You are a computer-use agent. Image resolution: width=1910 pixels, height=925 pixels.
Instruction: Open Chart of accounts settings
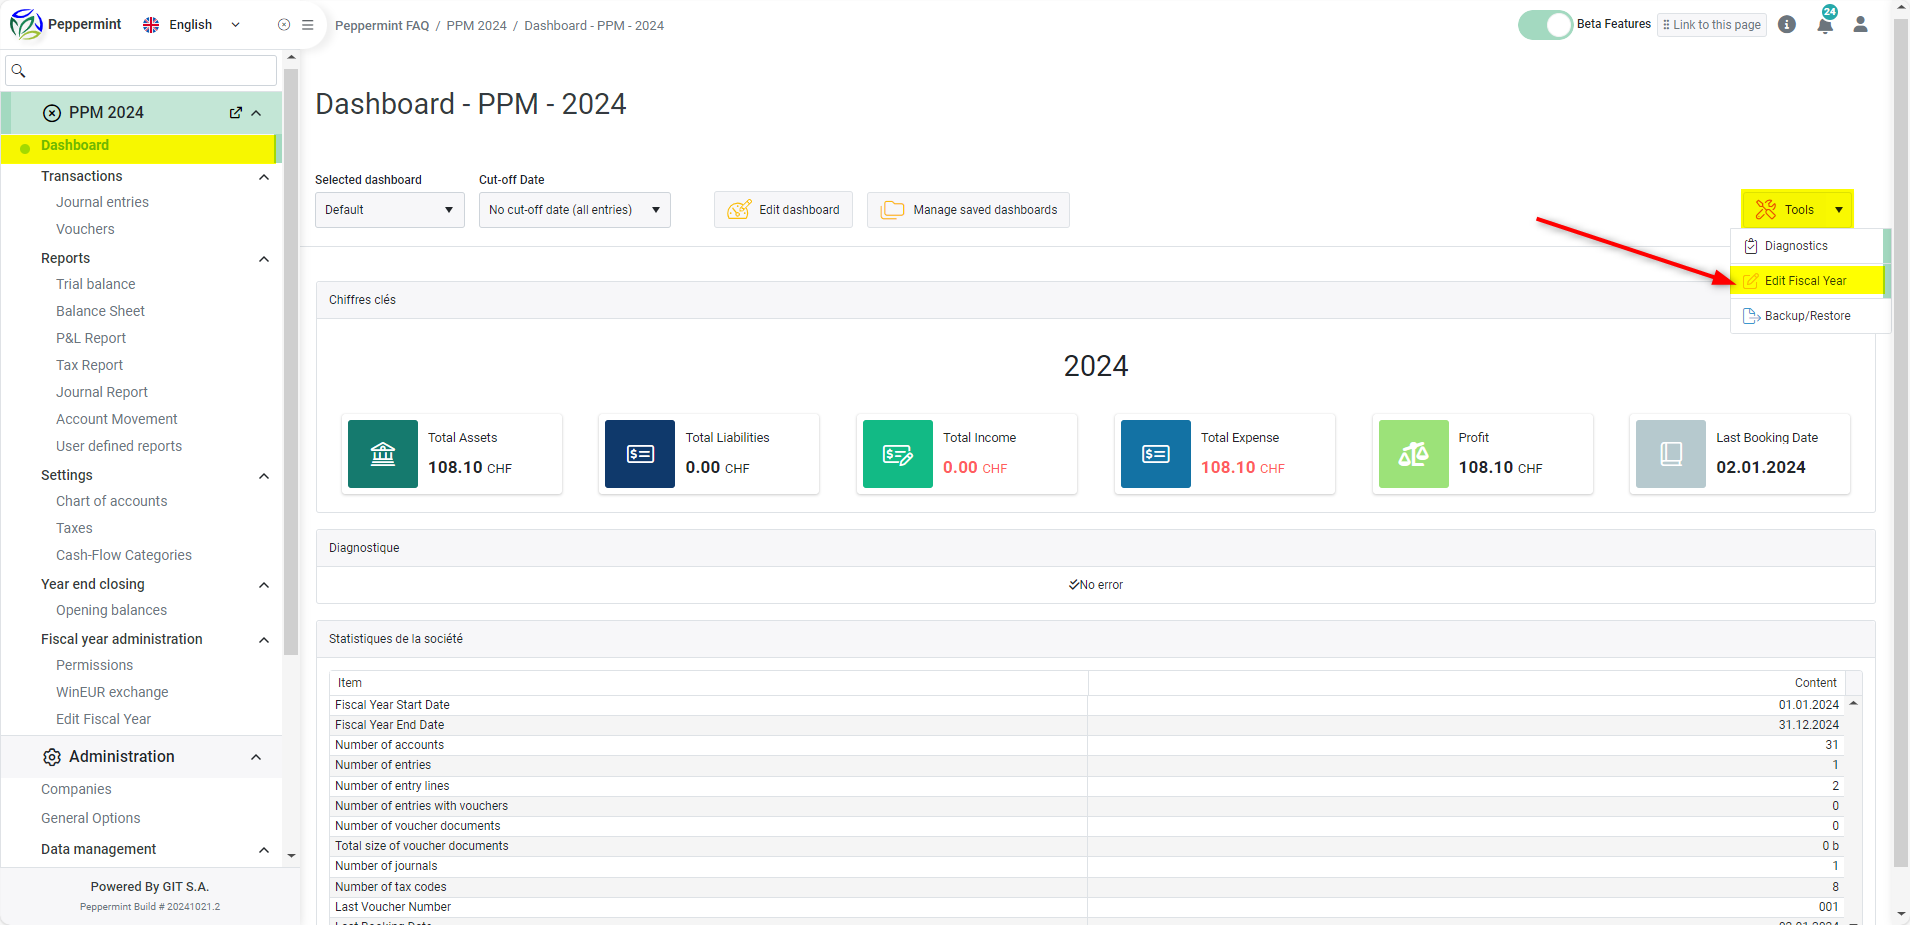pyautogui.click(x=111, y=501)
